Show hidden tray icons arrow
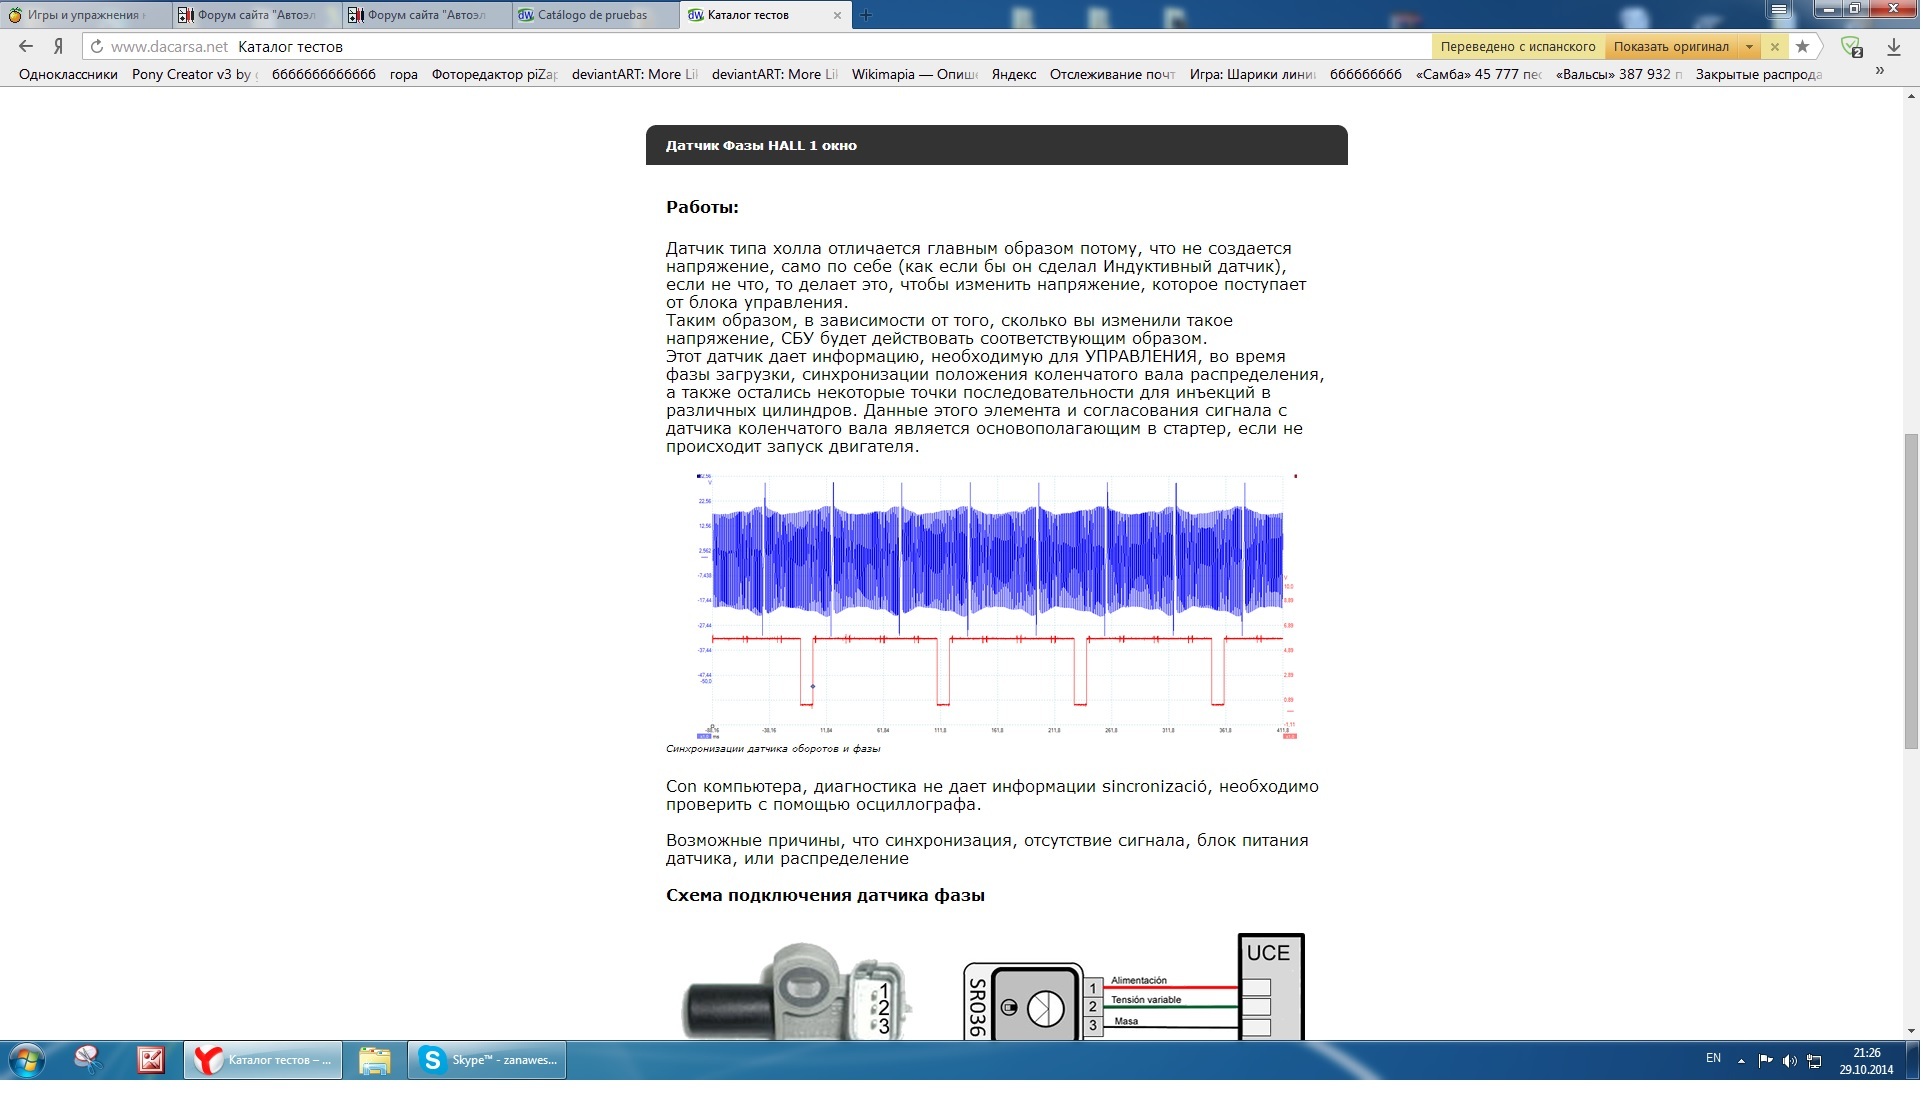Screen dimensions: 1923x1095 coord(1741,1061)
